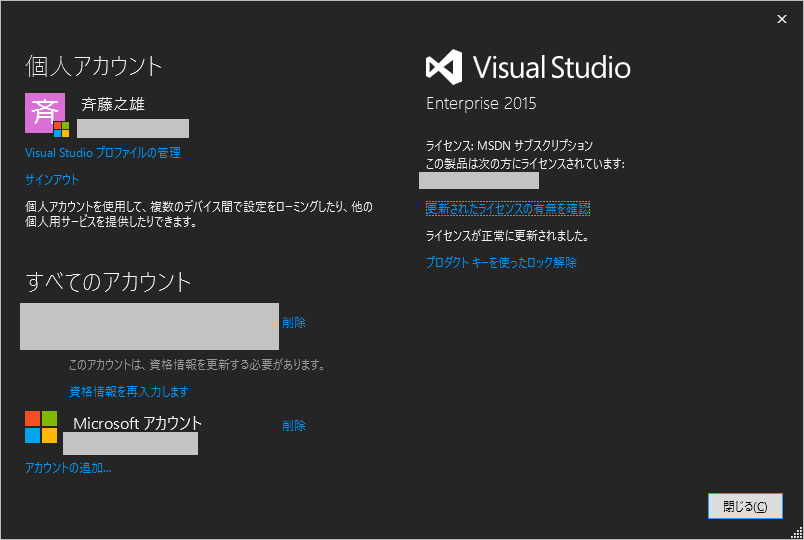Click the Visual Studio infinity logo

tap(444, 68)
